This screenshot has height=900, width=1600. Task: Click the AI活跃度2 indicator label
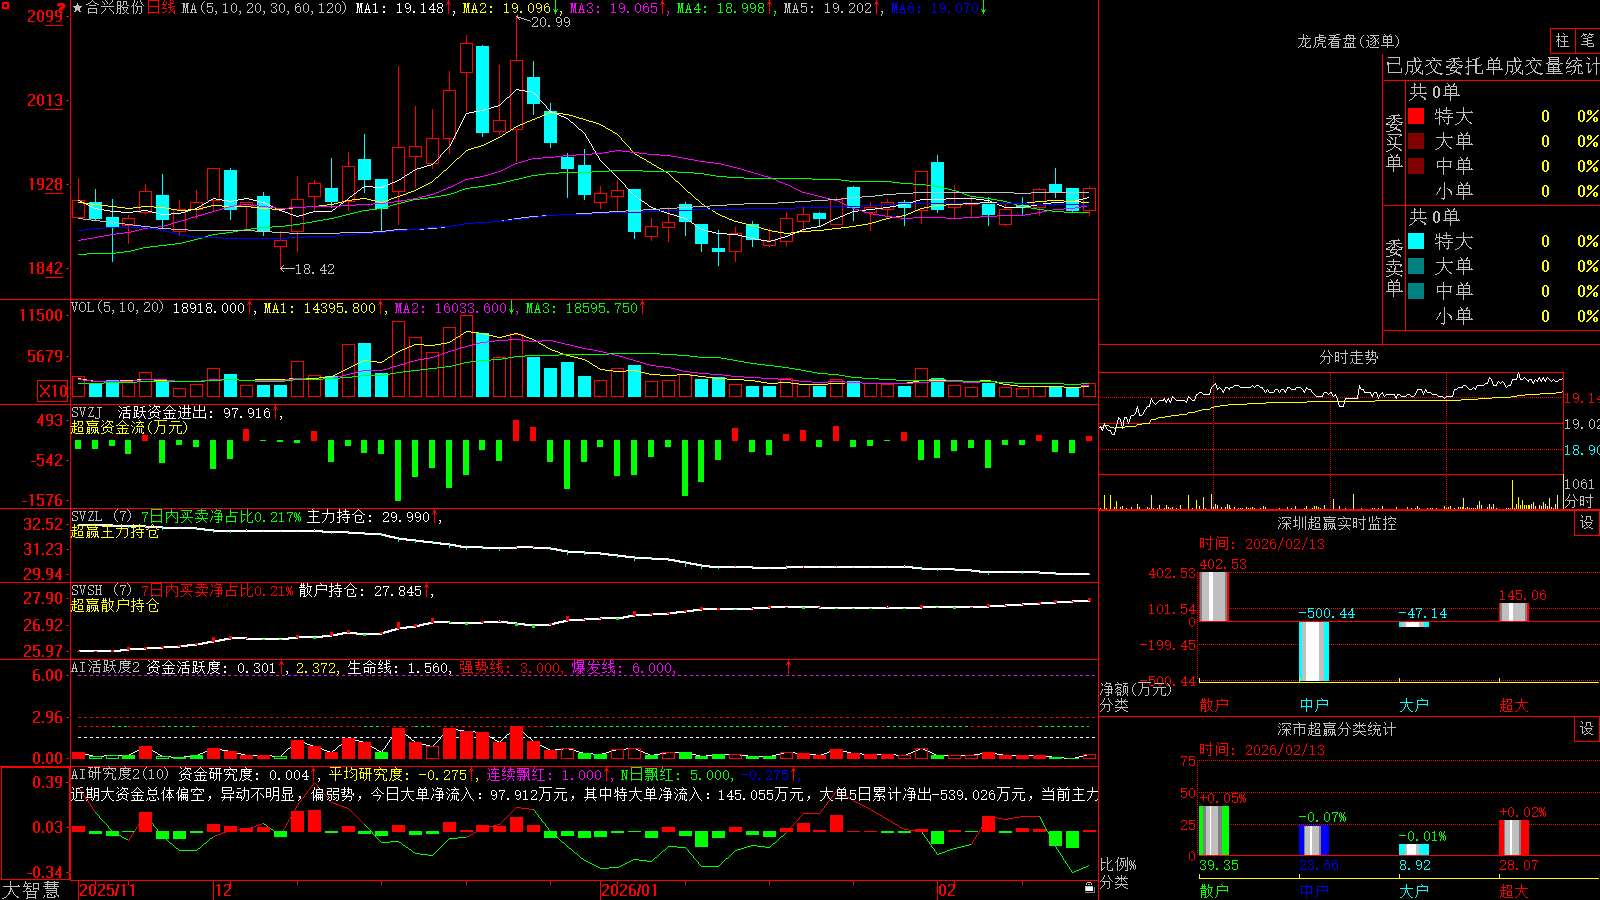pyautogui.click(x=106, y=667)
